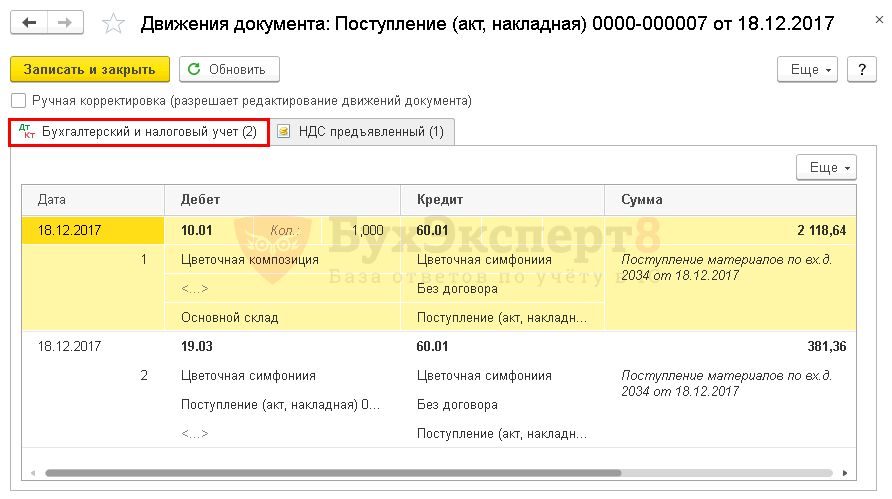This screenshot has width=892, height=499.
Task: Switch to Бухгалтерский и налоговый учет tab
Action: click(x=139, y=132)
